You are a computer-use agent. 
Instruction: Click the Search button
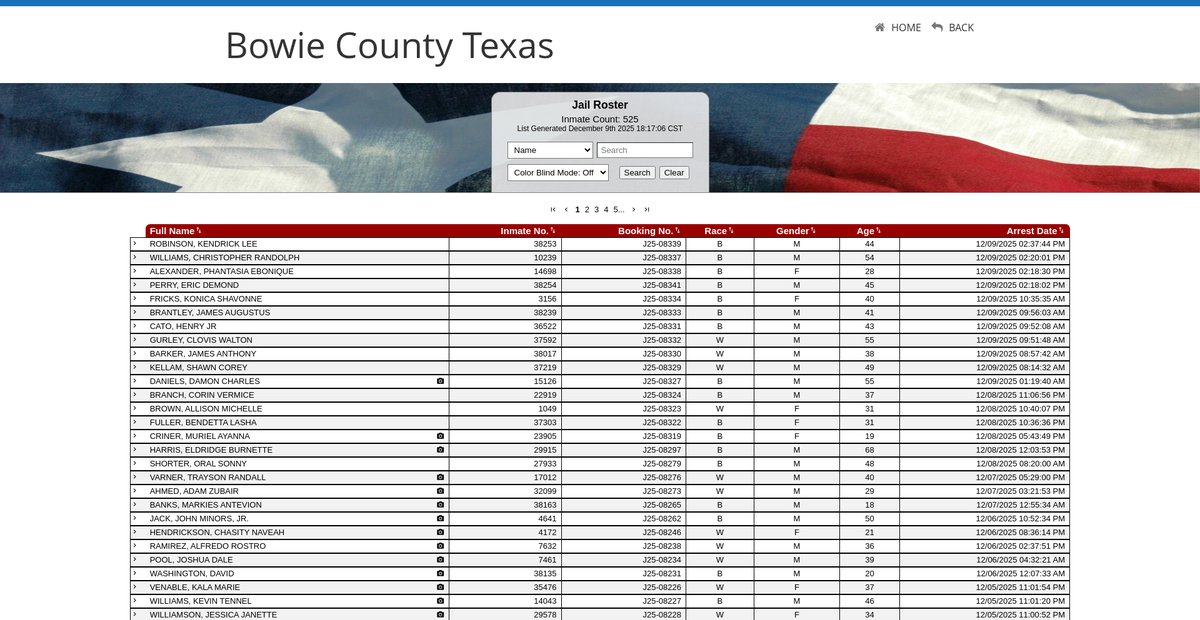click(637, 173)
